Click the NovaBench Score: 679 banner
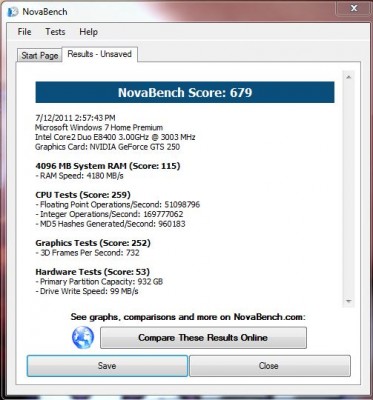Image resolution: width=373 pixels, height=400 pixels. pos(185,92)
